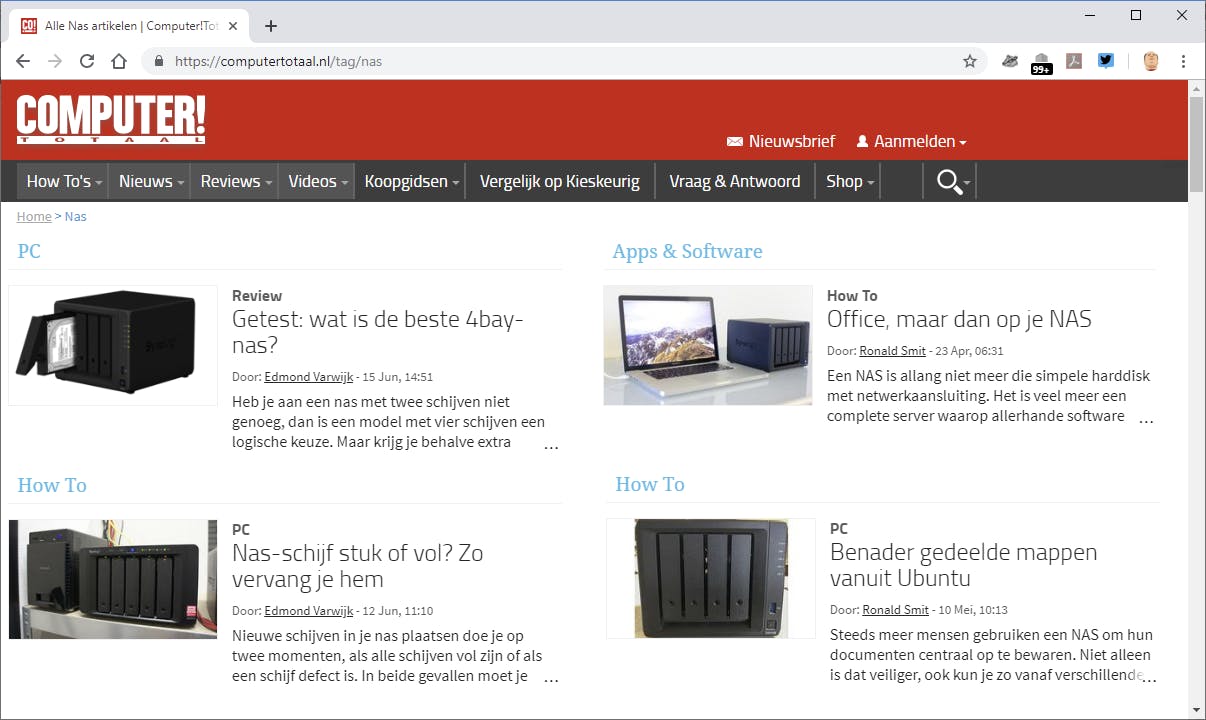Click the first gray extension icon
Image resolution: width=1206 pixels, height=720 pixels.
[1010, 61]
